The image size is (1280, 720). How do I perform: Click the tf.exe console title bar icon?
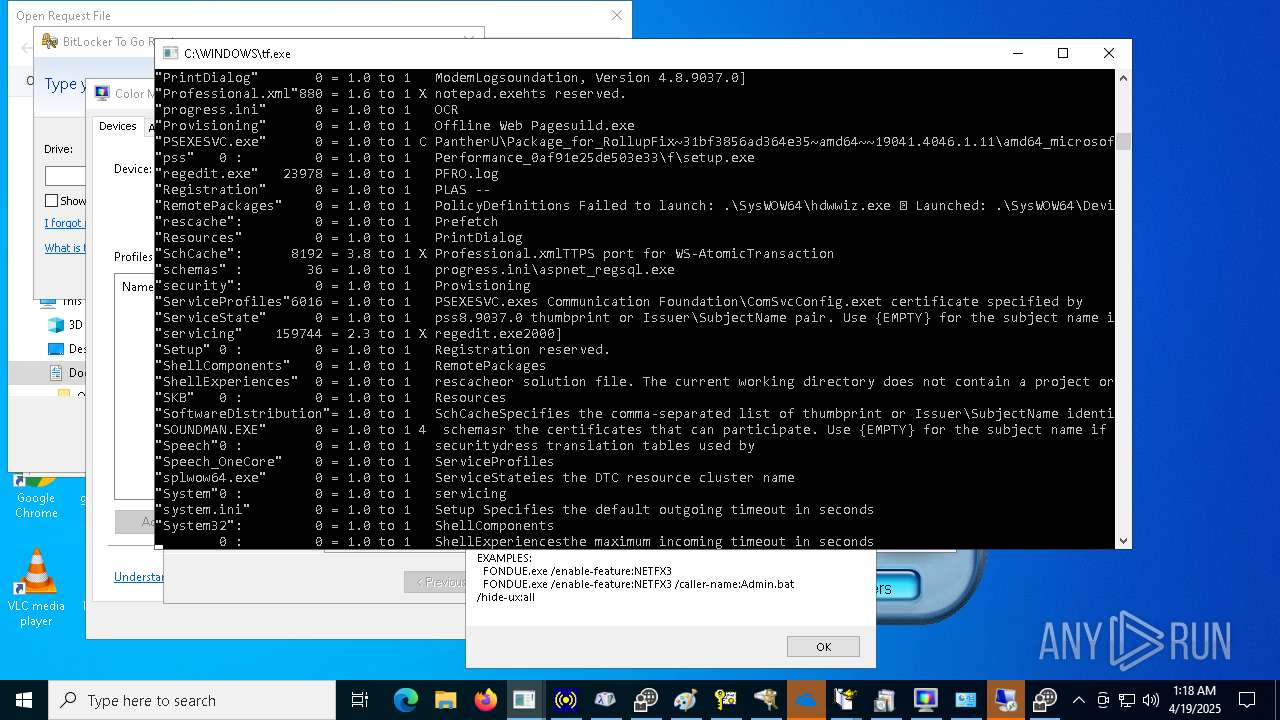pyautogui.click(x=170, y=53)
